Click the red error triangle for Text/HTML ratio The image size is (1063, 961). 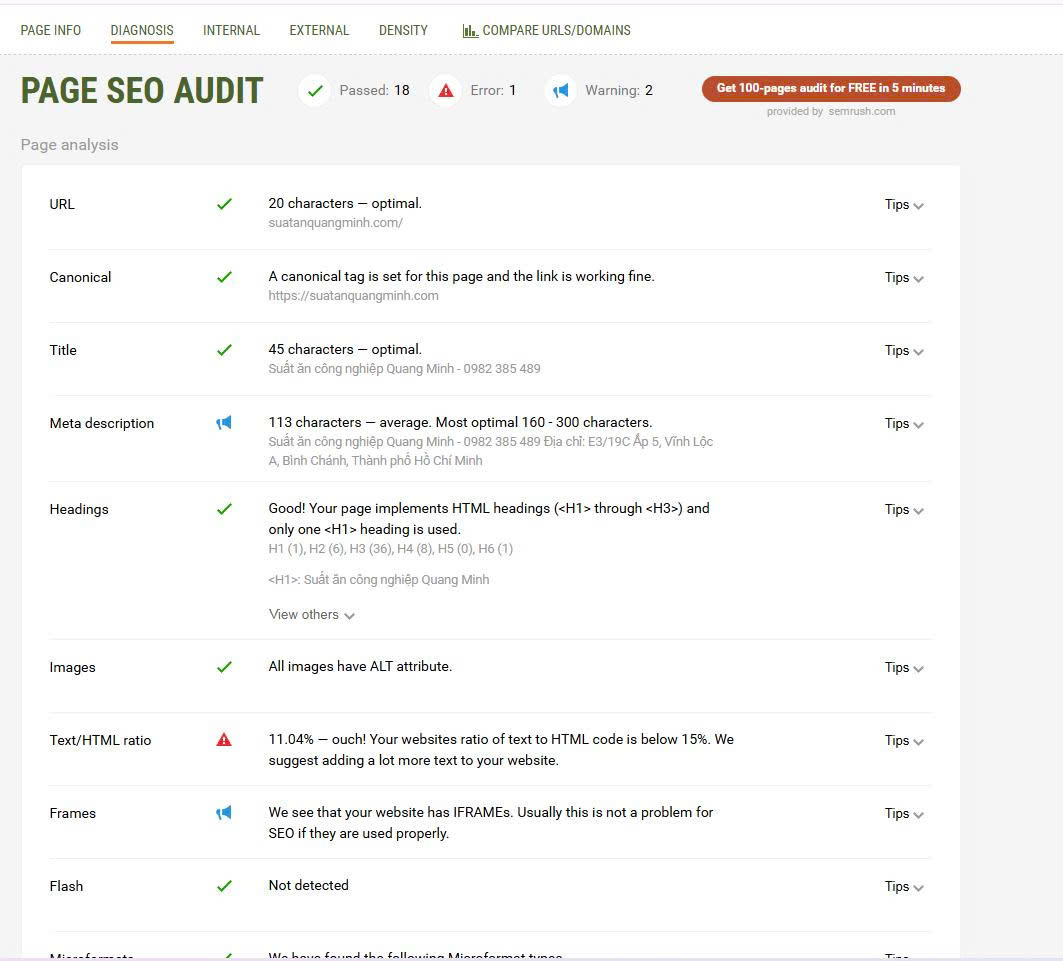(x=224, y=740)
